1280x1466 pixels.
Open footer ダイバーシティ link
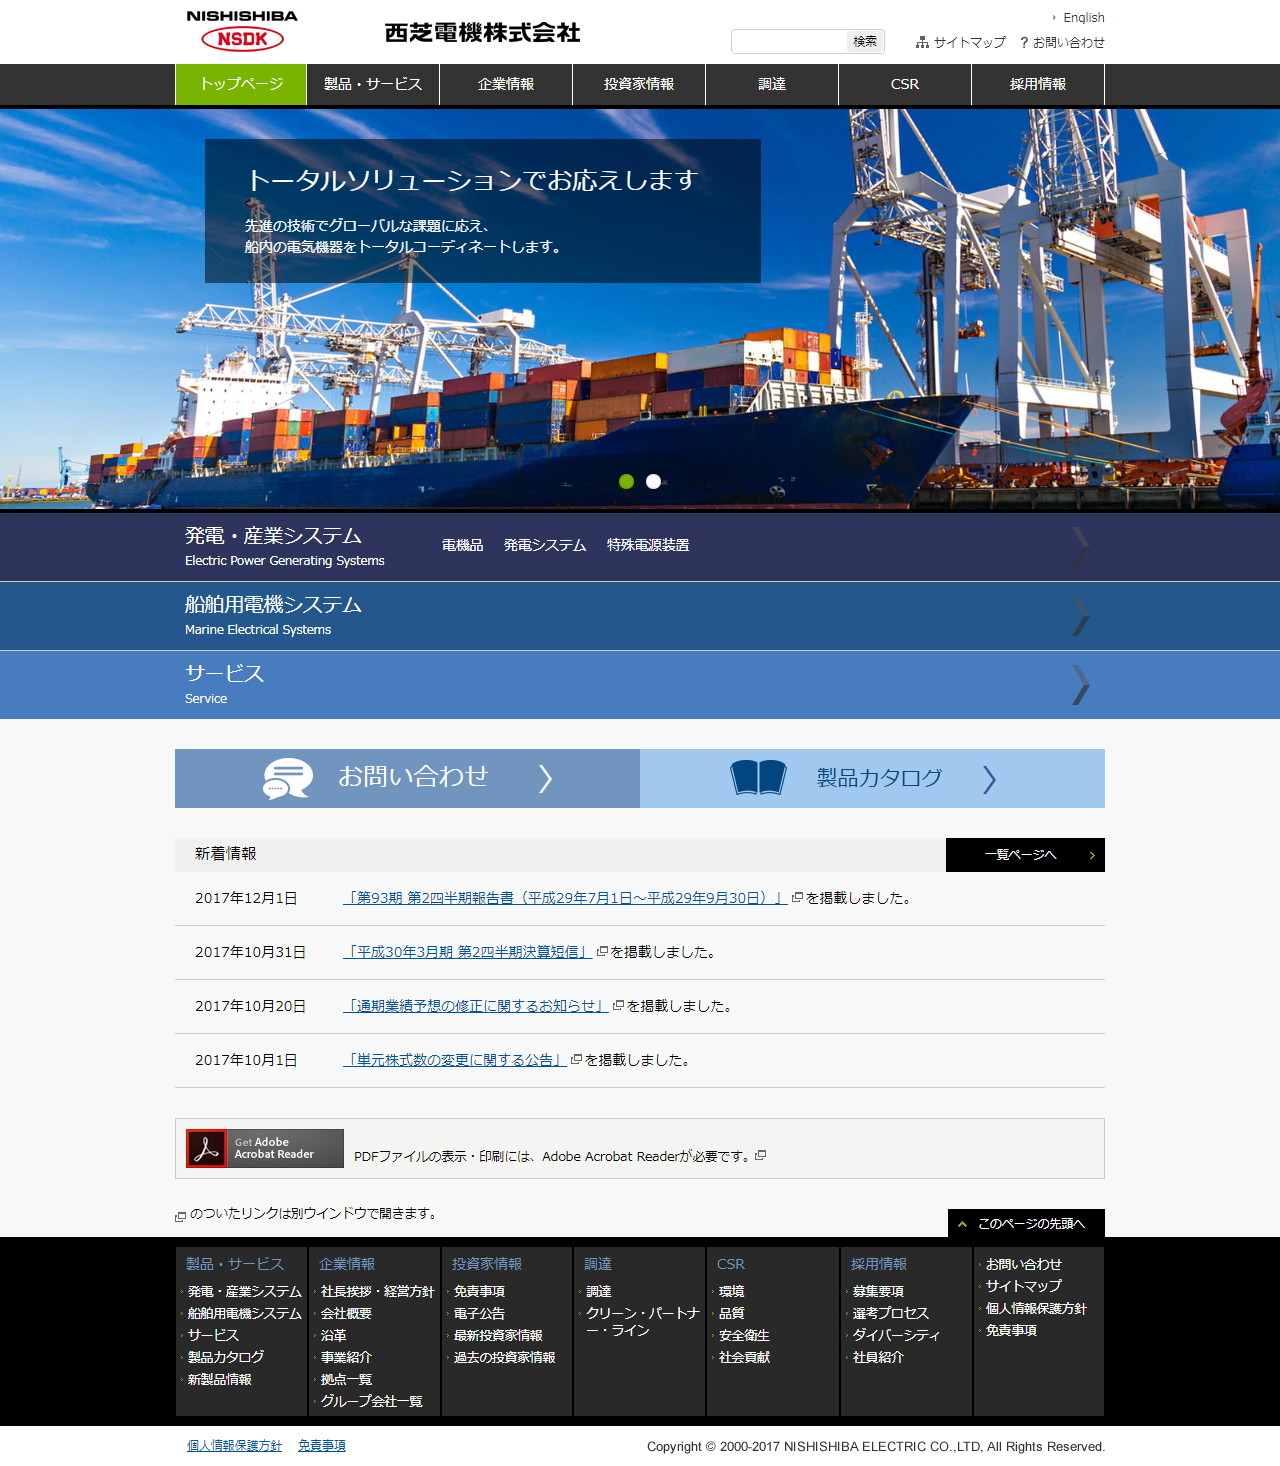896,1336
